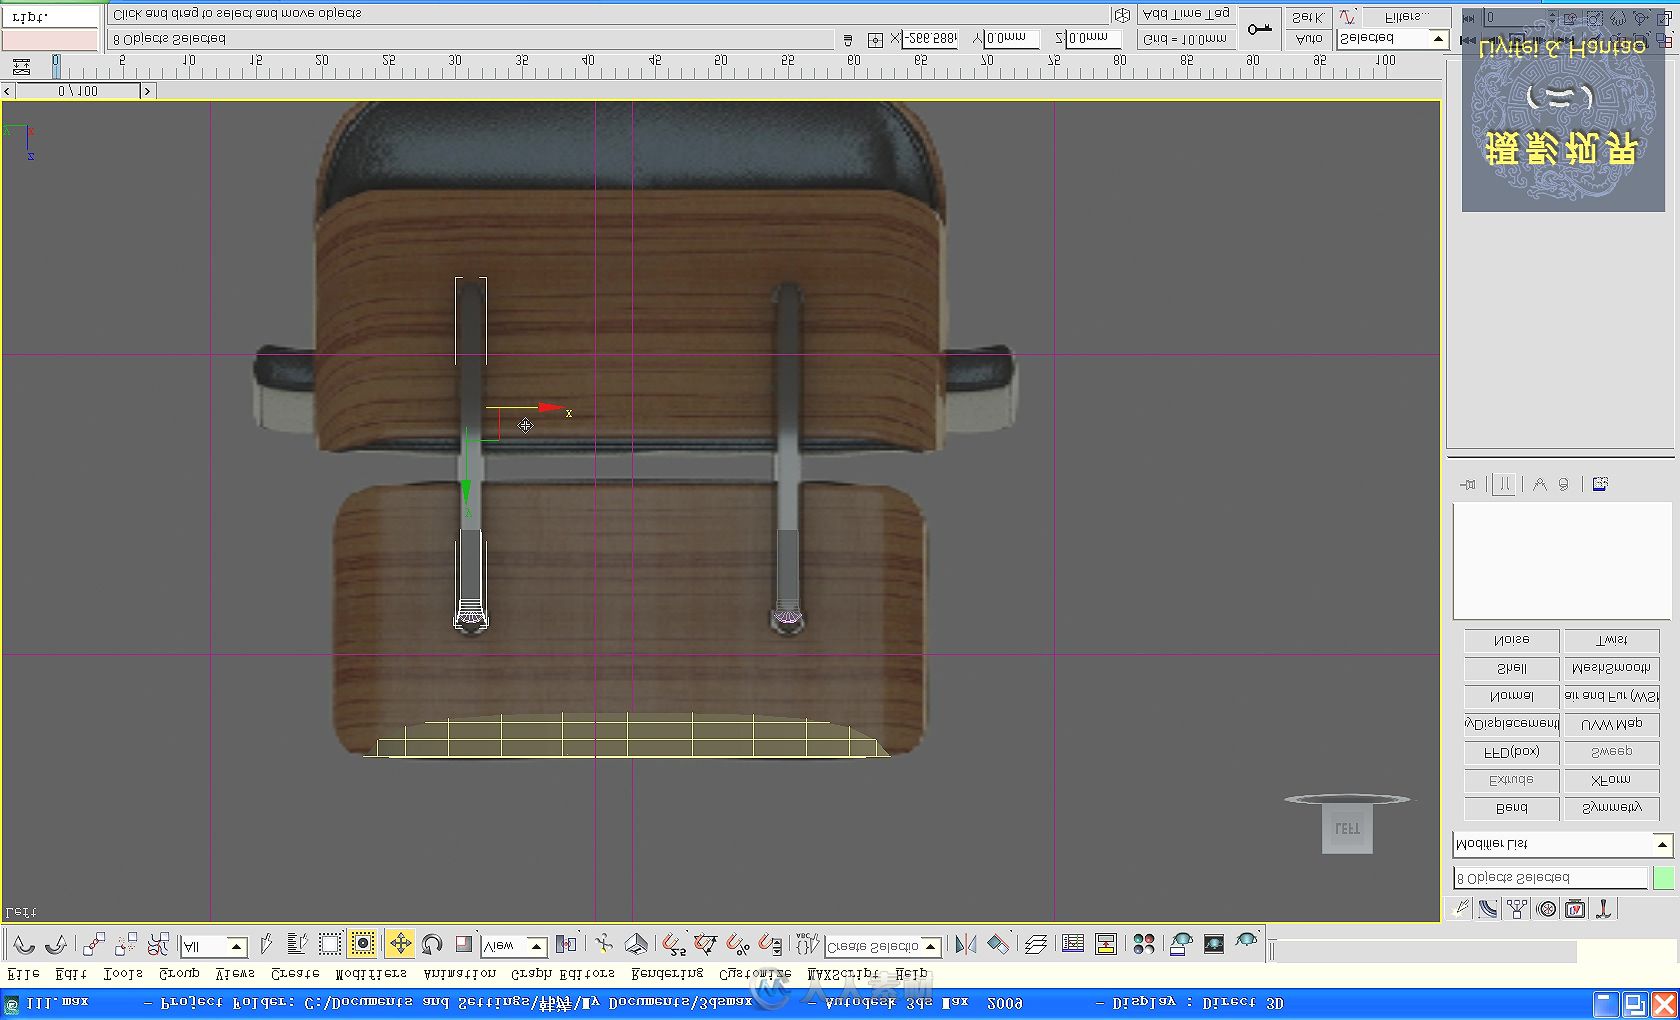Open the Material Editor icon
This screenshot has width=1680, height=1020.
coord(1144,944)
